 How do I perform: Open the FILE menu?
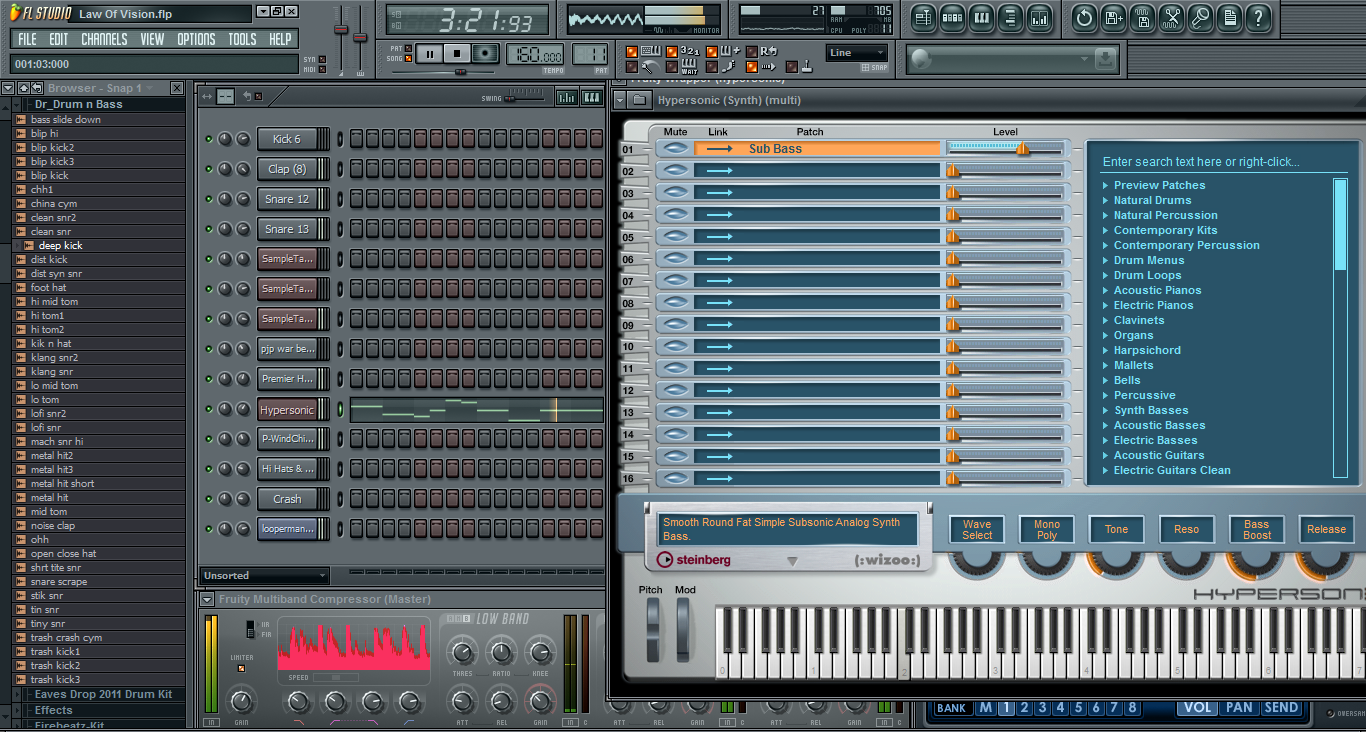point(28,39)
